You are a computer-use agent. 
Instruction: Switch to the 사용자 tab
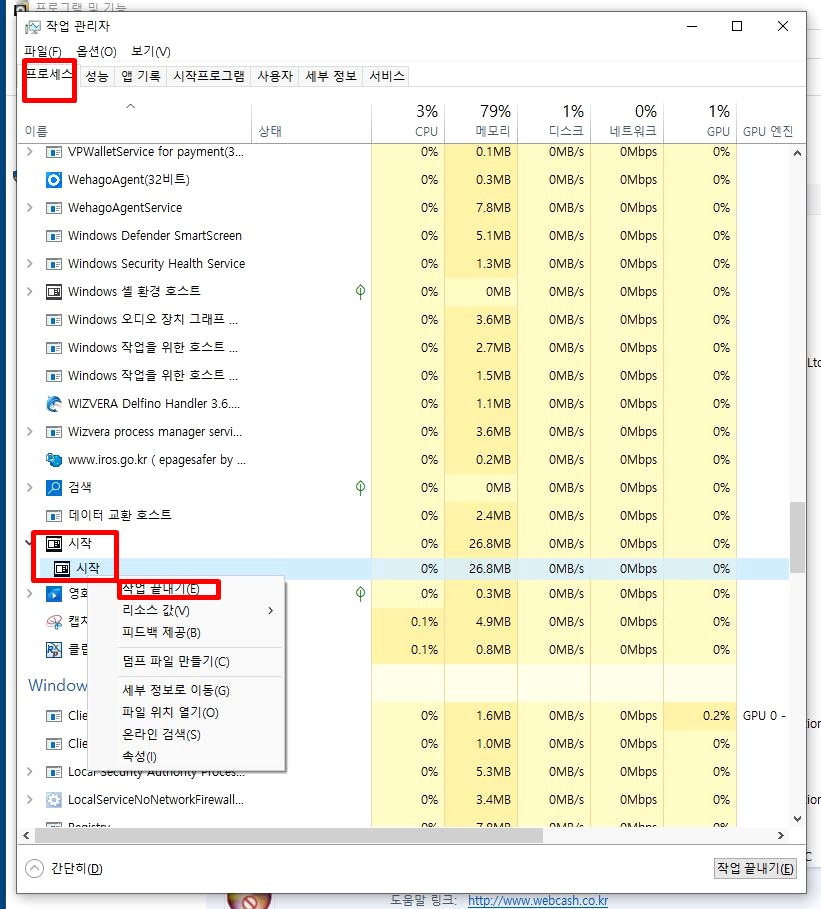pyautogui.click(x=275, y=76)
